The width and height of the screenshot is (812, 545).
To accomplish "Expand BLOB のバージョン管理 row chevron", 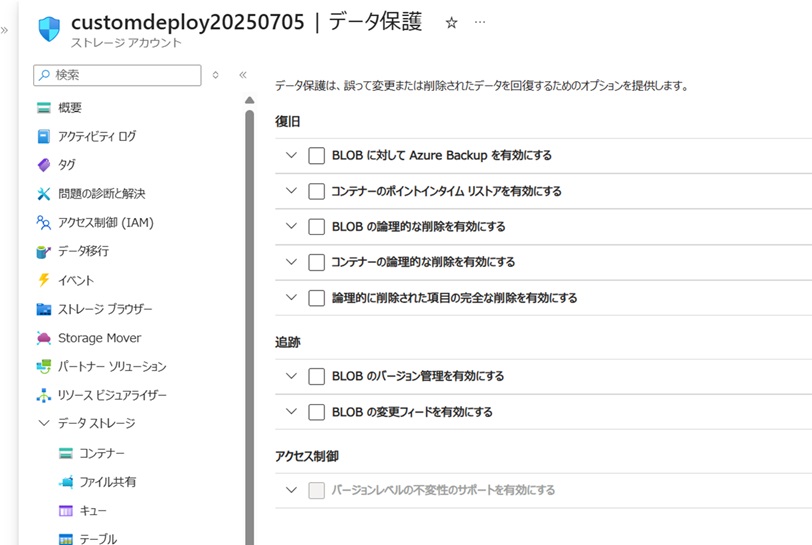I will tap(292, 376).
